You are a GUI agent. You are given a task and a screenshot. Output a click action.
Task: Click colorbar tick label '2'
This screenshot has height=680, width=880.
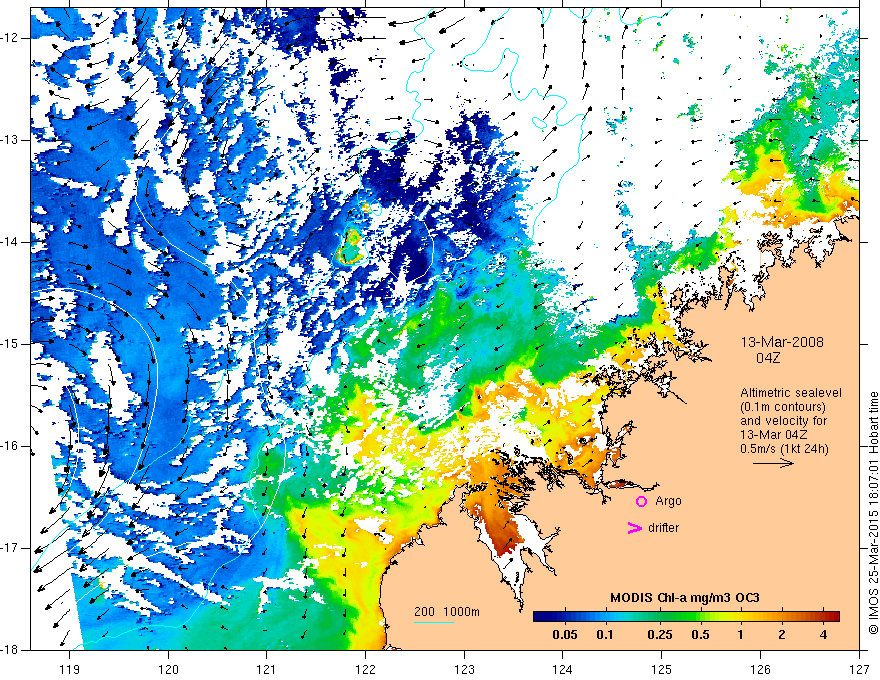(782, 635)
